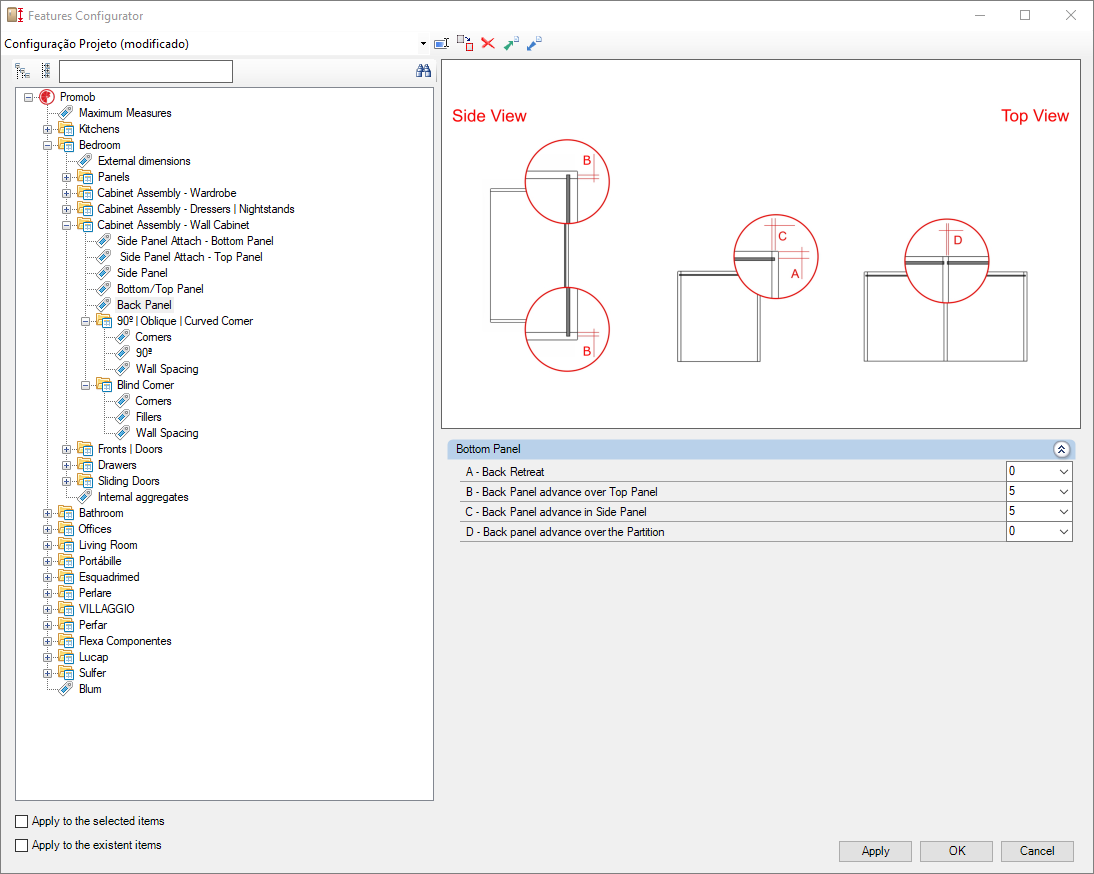Click the VILLAGGIO folder icon

pyautogui.click(x=66, y=609)
